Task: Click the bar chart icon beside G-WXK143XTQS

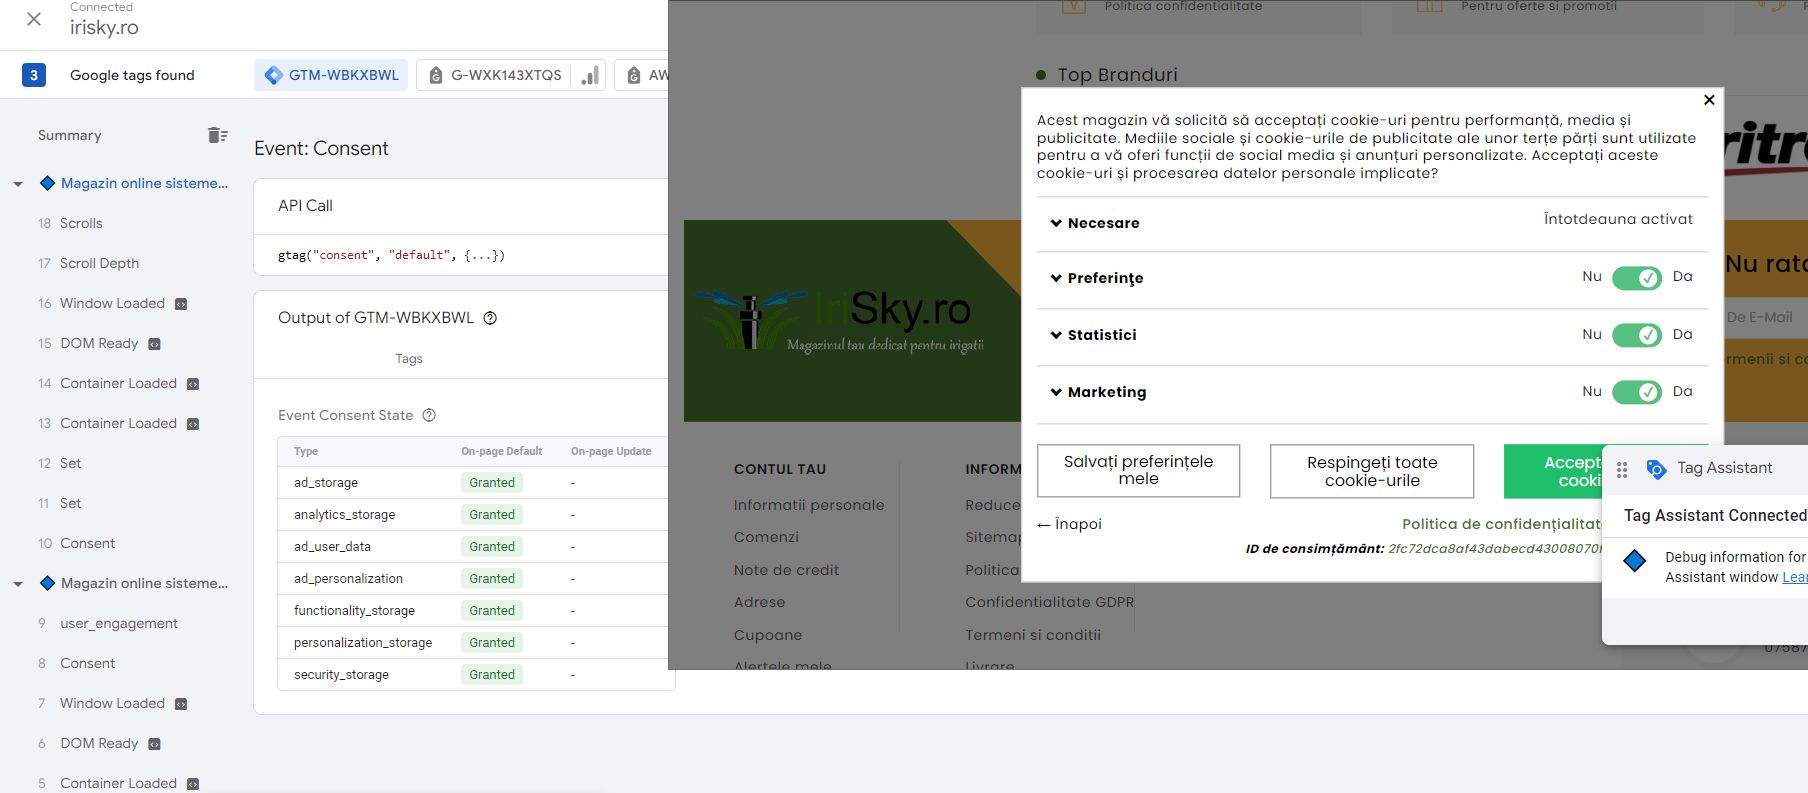Action: click(591, 75)
